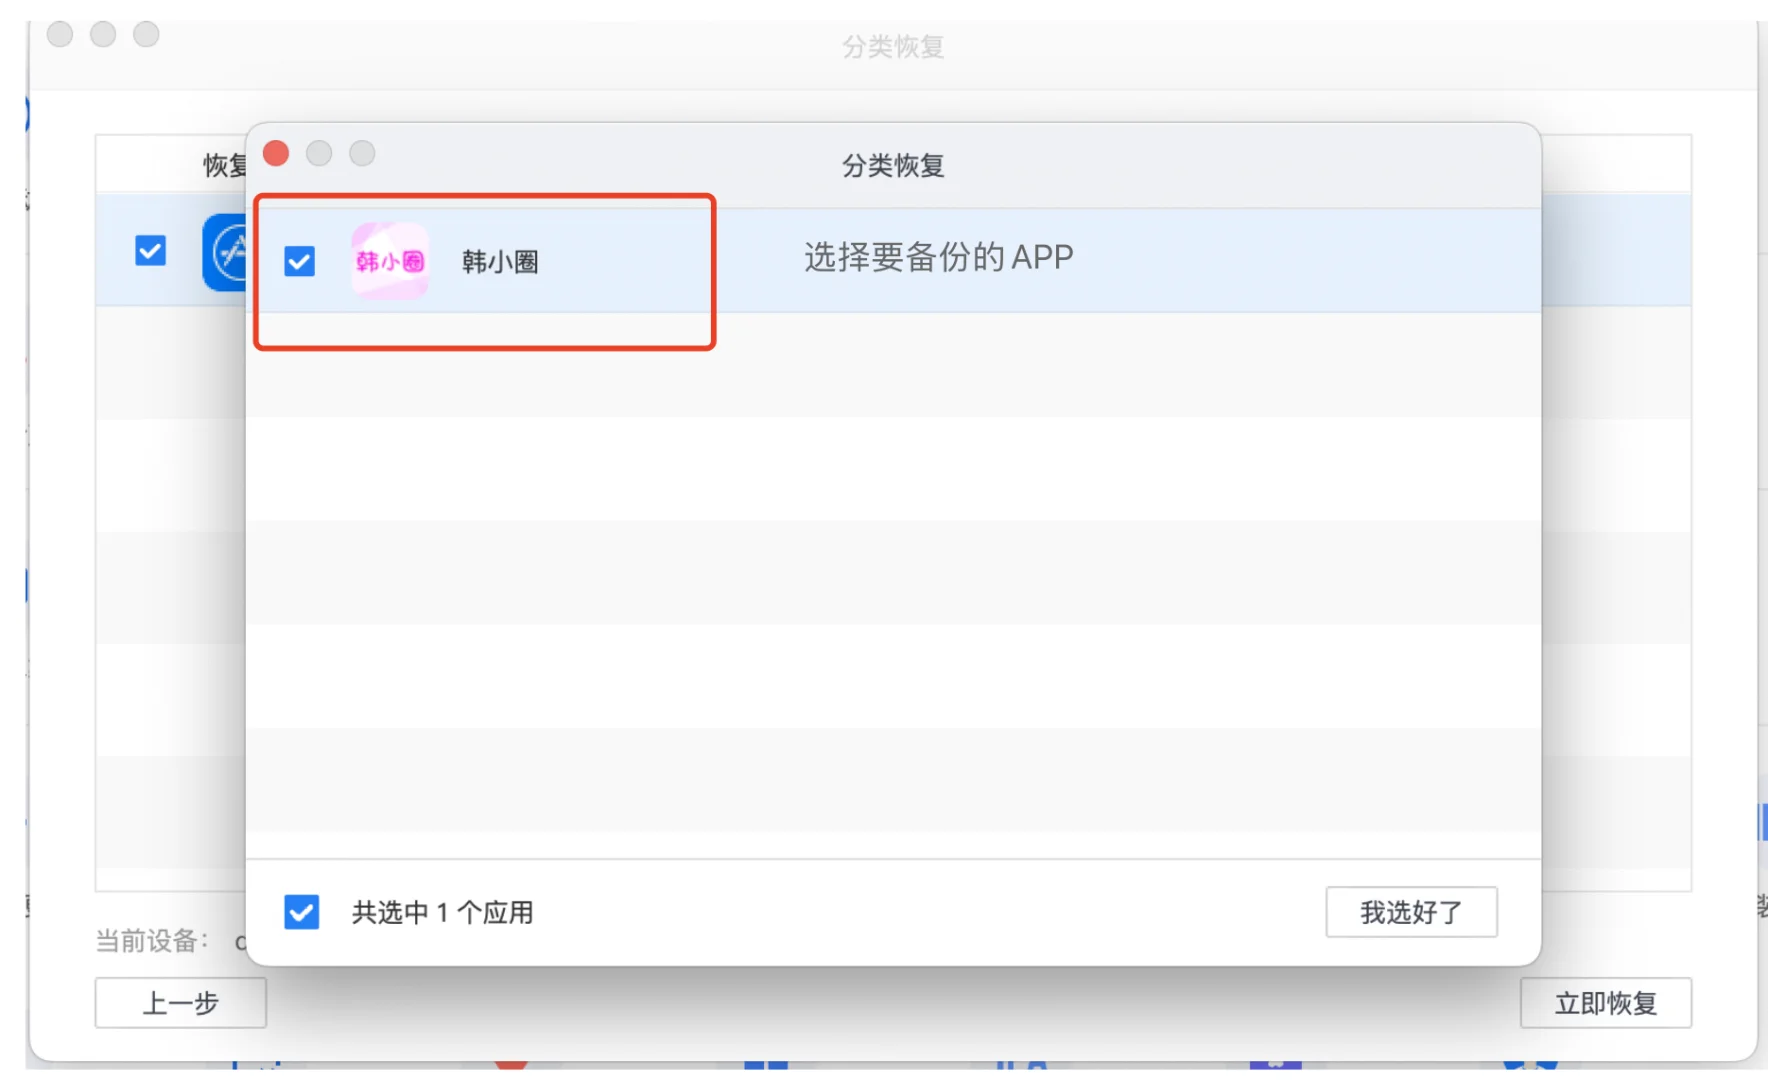Click the red close button on the dialog

click(277, 153)
